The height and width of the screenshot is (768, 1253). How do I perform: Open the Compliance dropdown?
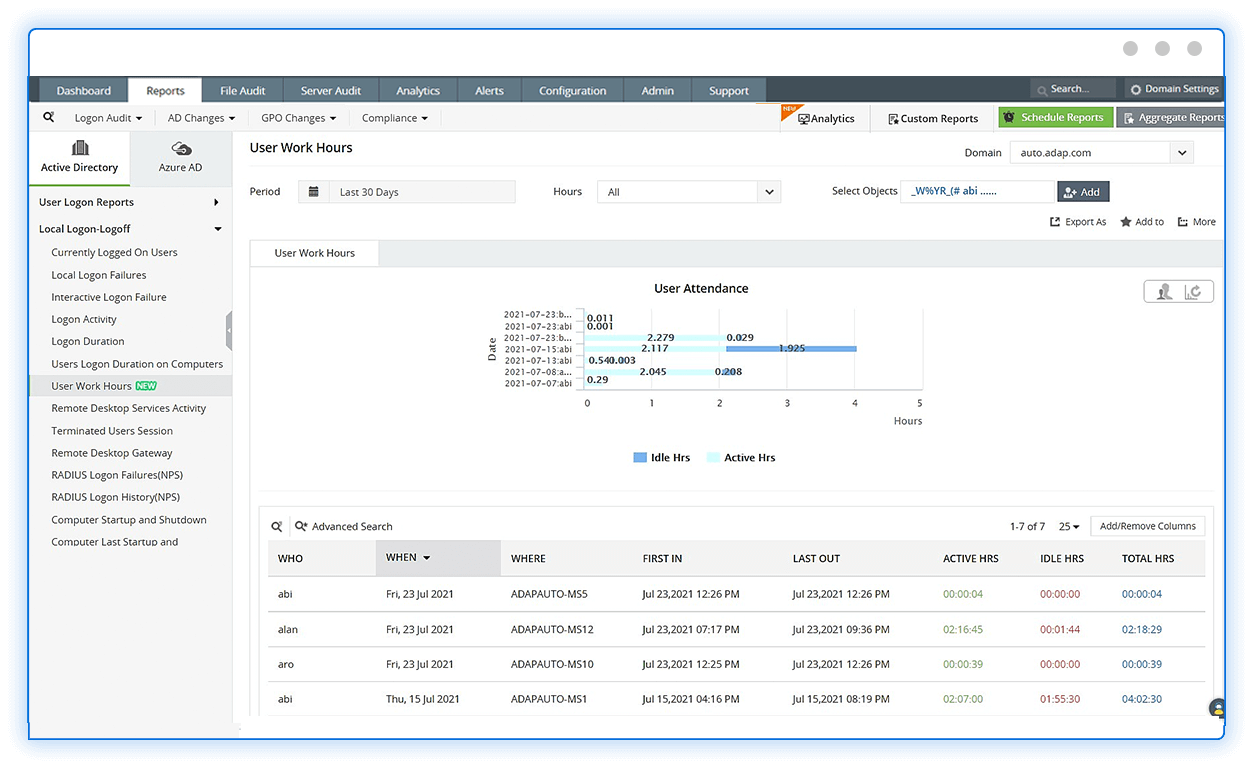[395, 118]
